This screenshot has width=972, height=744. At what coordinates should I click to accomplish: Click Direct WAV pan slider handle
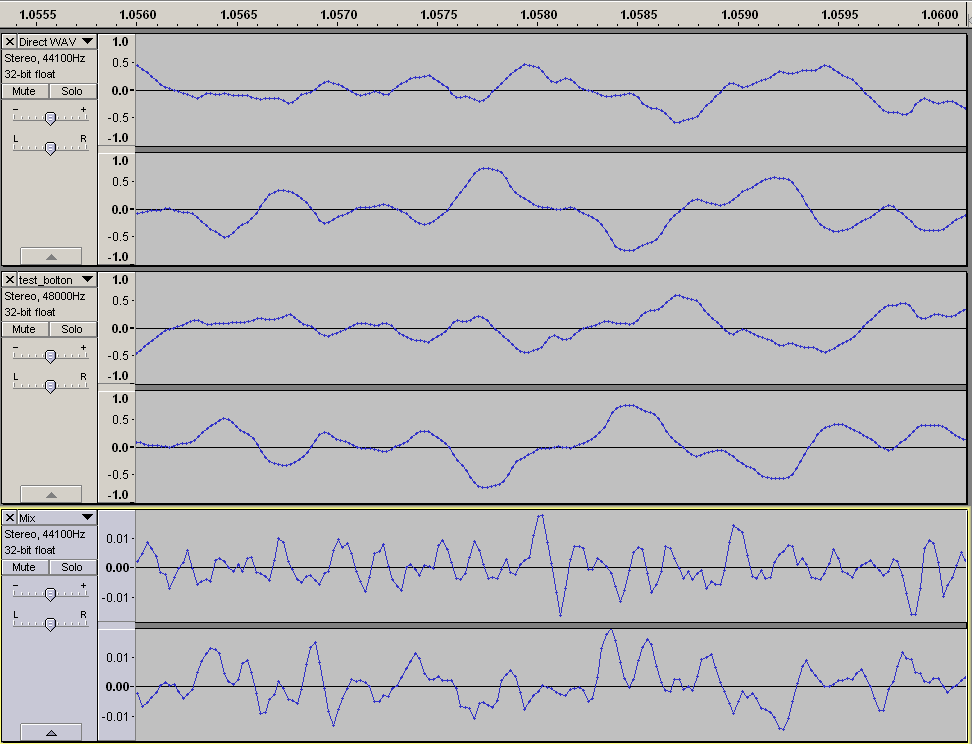[x=51, y=148]
